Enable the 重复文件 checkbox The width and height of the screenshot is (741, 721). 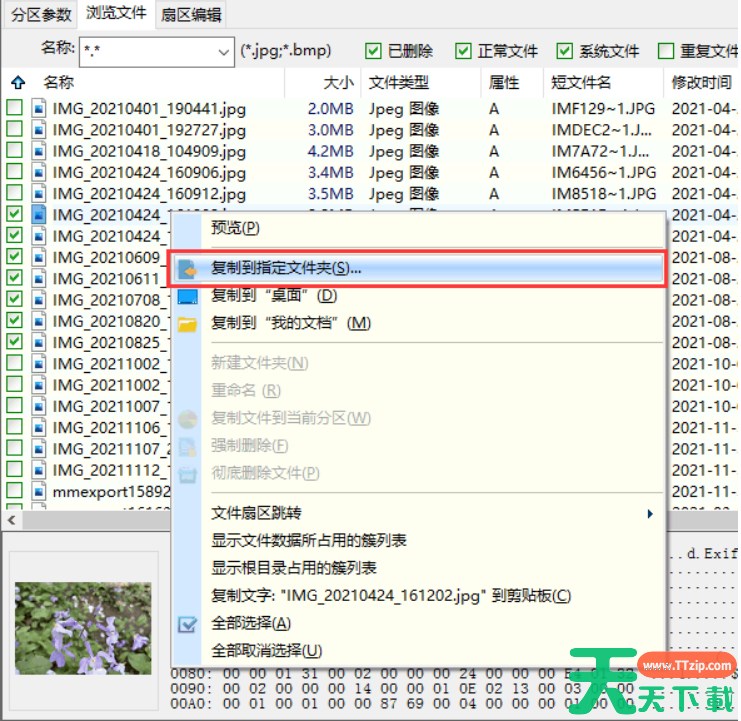[x=666, y=51]
